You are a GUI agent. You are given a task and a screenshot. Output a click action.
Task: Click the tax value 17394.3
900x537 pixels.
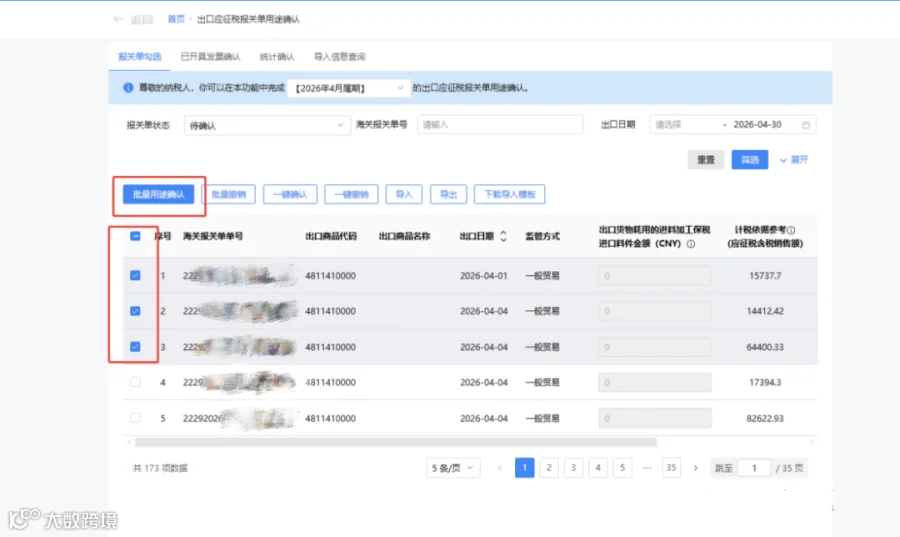click(x=765, y=382)
